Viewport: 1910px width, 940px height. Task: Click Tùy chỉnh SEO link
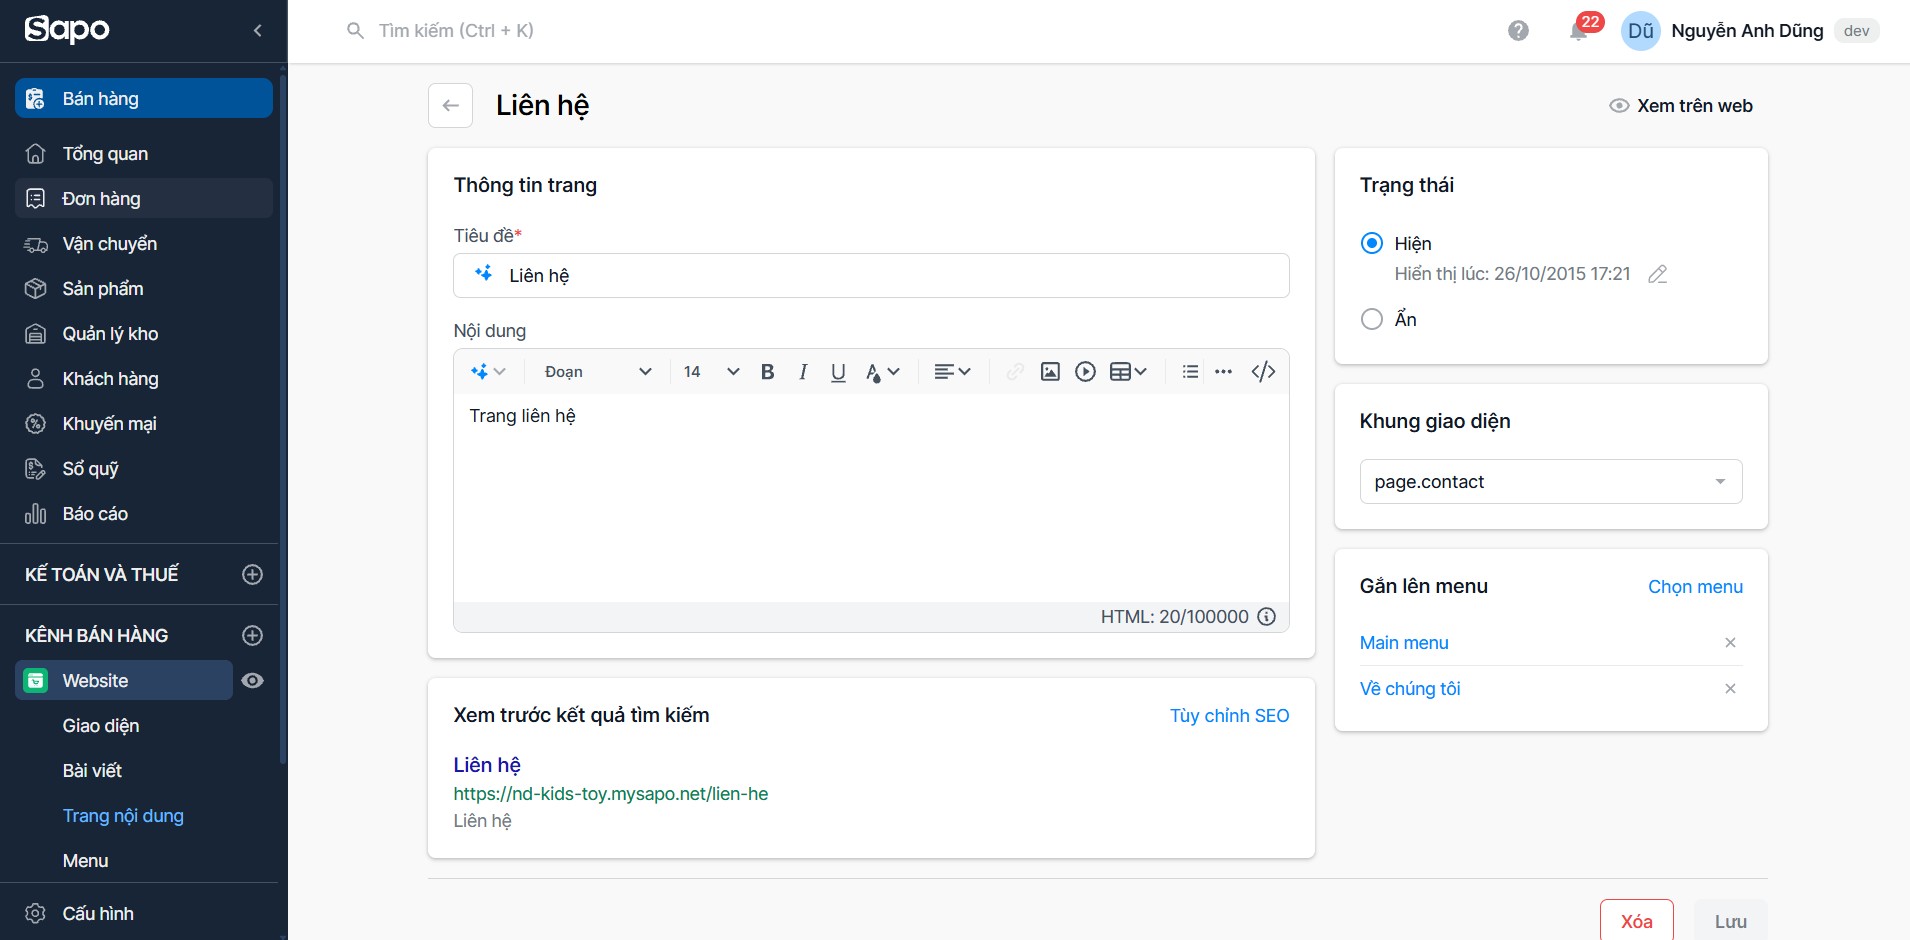tap(1229, 716)
